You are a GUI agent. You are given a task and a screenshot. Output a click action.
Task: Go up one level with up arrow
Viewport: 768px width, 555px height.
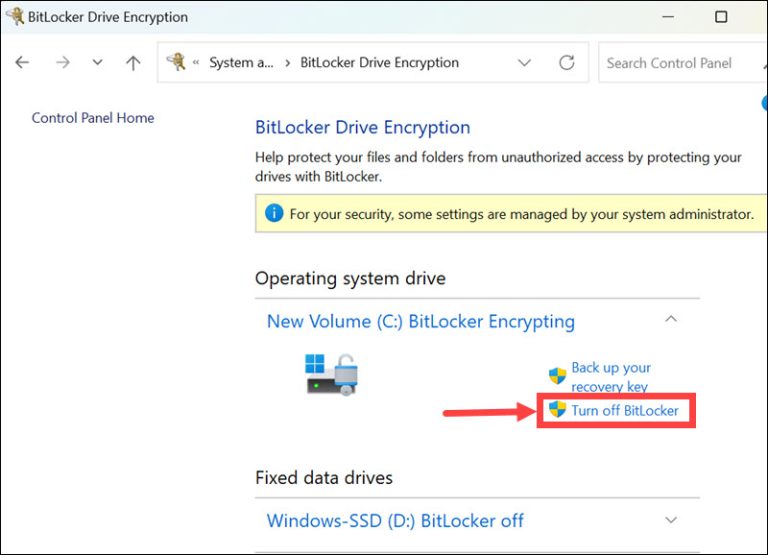pos(133,63)
